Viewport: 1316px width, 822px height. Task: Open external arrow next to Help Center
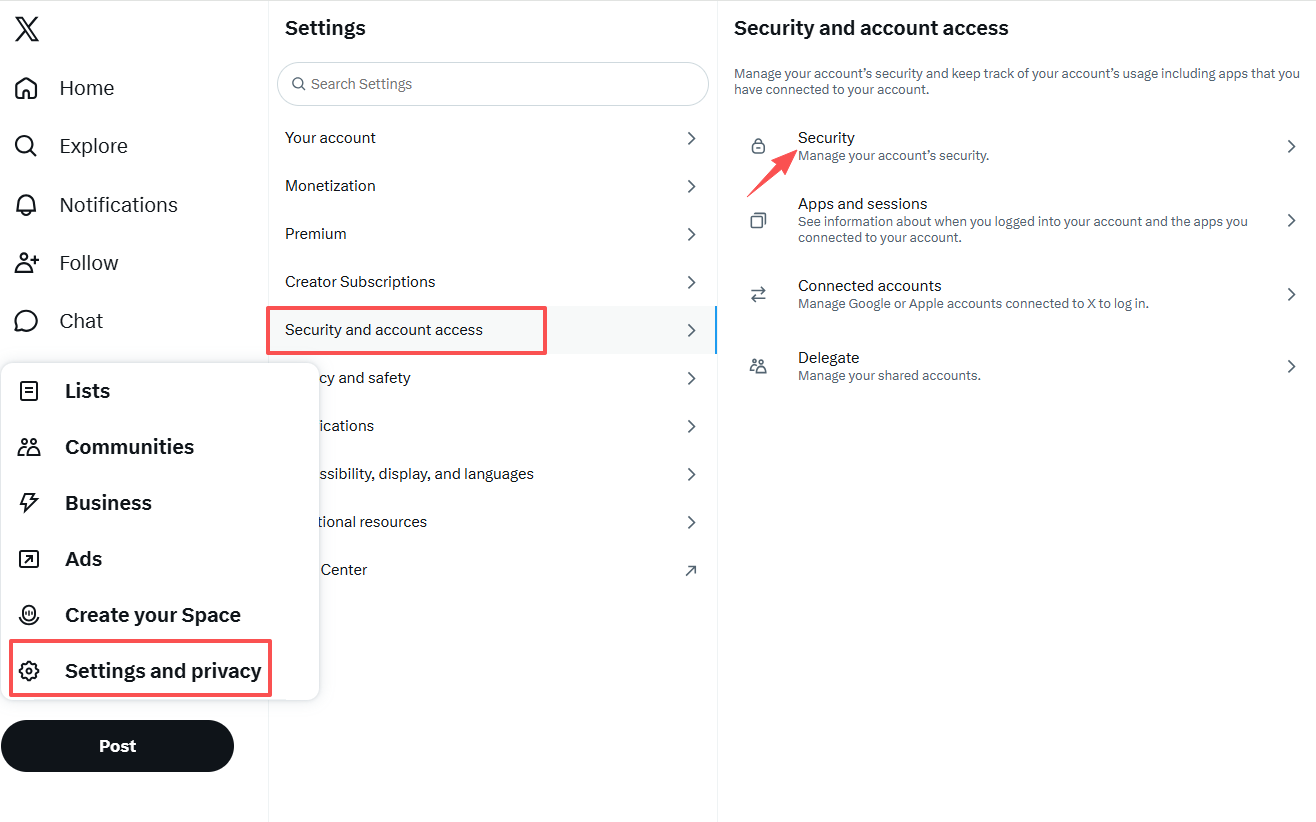tap(691, 570)
